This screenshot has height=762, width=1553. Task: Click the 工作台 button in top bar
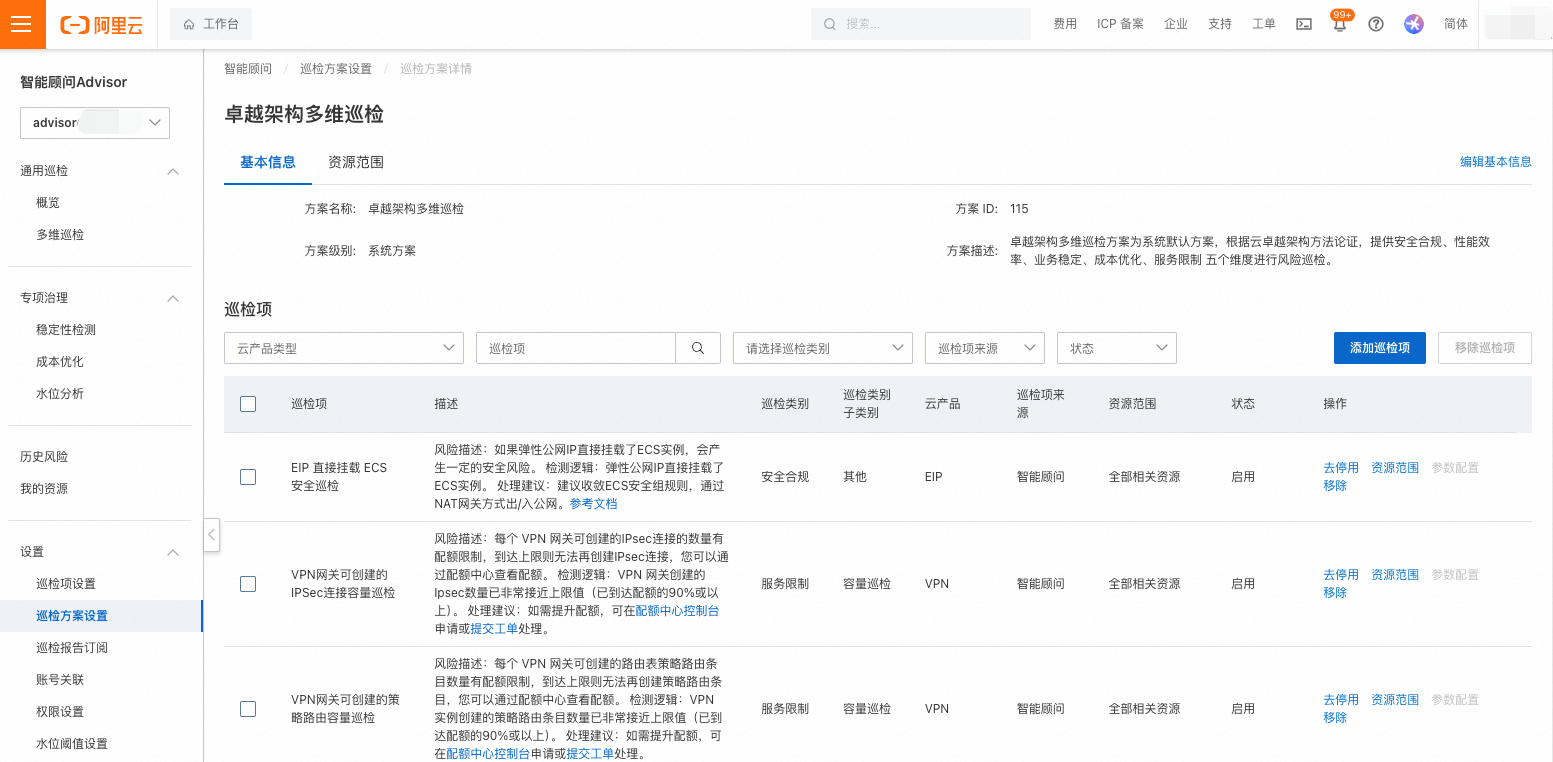click(x=211, y=24)
